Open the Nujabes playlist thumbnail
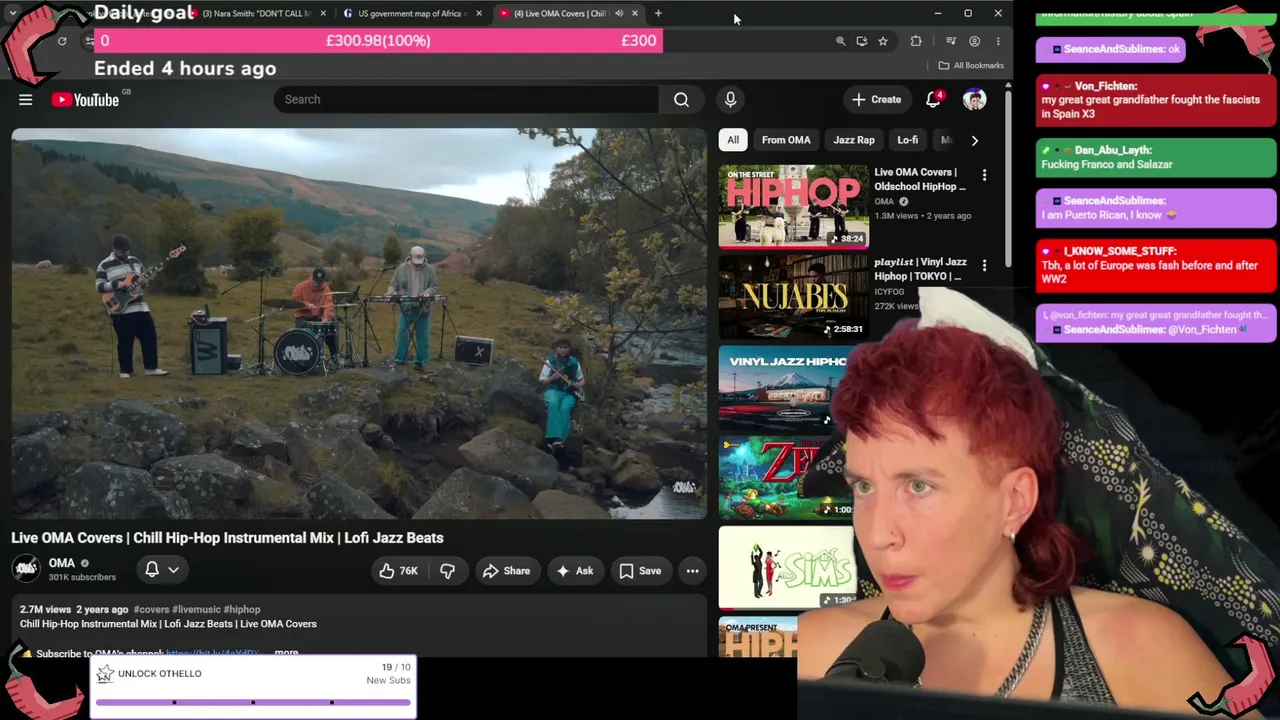 793,296
